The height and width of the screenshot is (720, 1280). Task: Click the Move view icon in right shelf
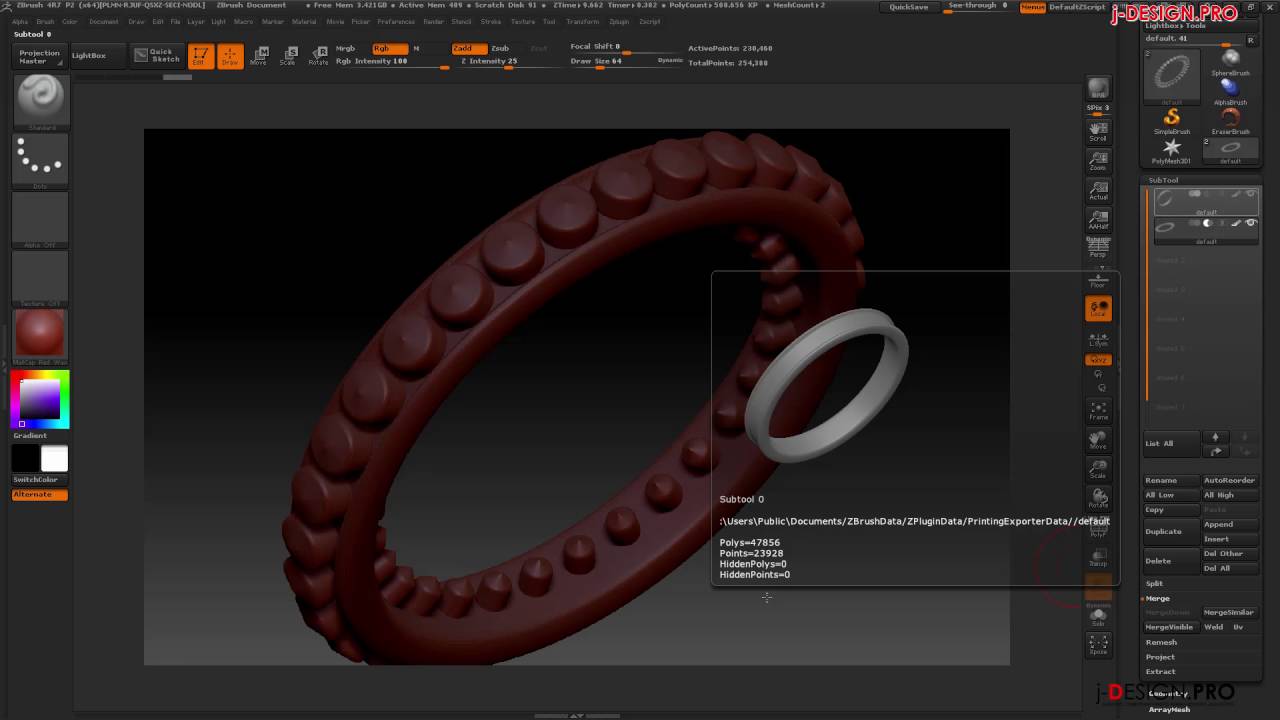(x=1098, y=440)
